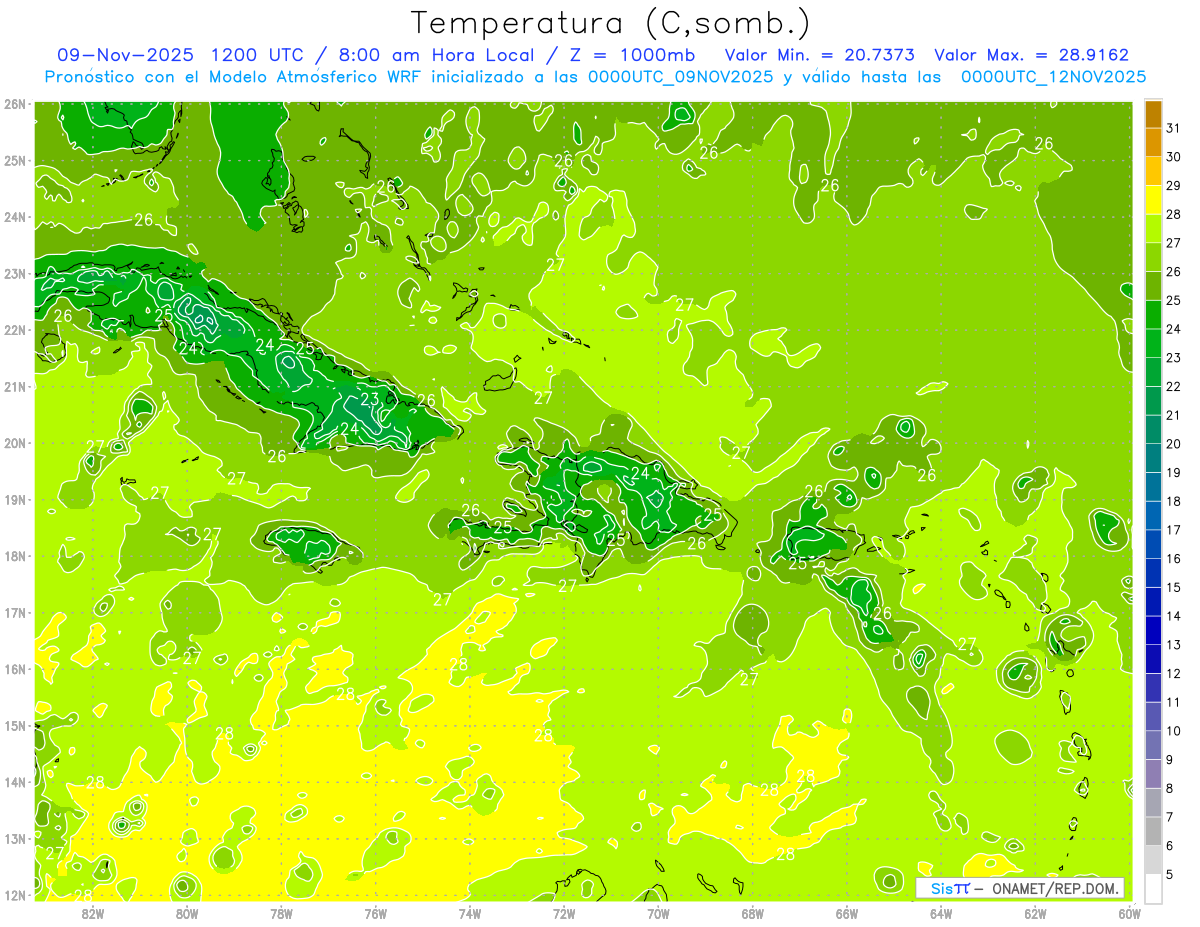Image resolution: width=1200 pixels, height=927 pixels.
Task: Click the "13N" latitude axis label
Action: 16,839
